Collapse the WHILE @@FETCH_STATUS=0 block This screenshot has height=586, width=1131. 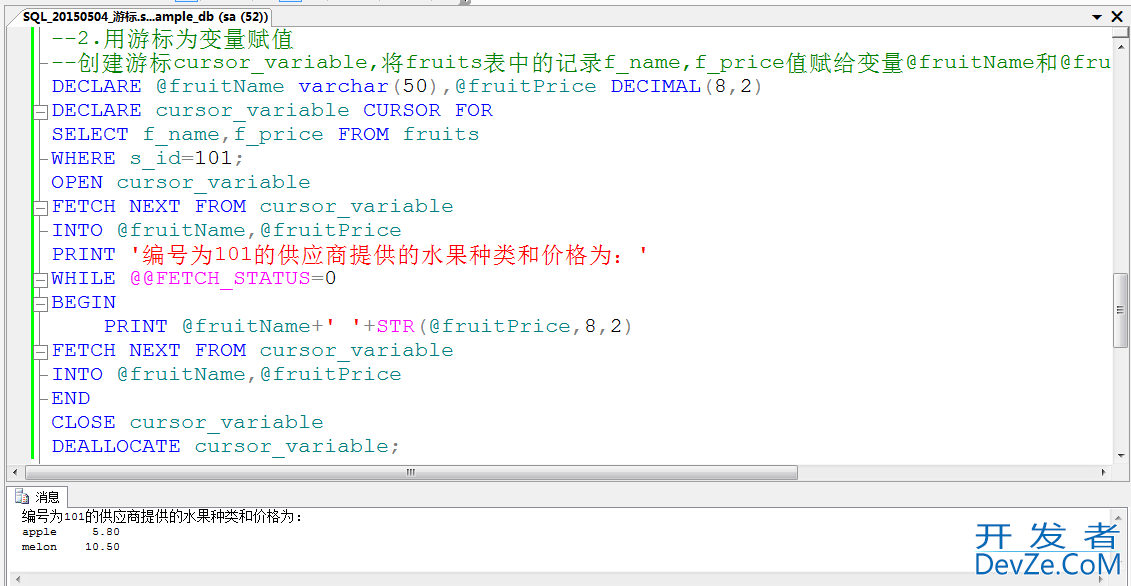[x=40, y=279]
